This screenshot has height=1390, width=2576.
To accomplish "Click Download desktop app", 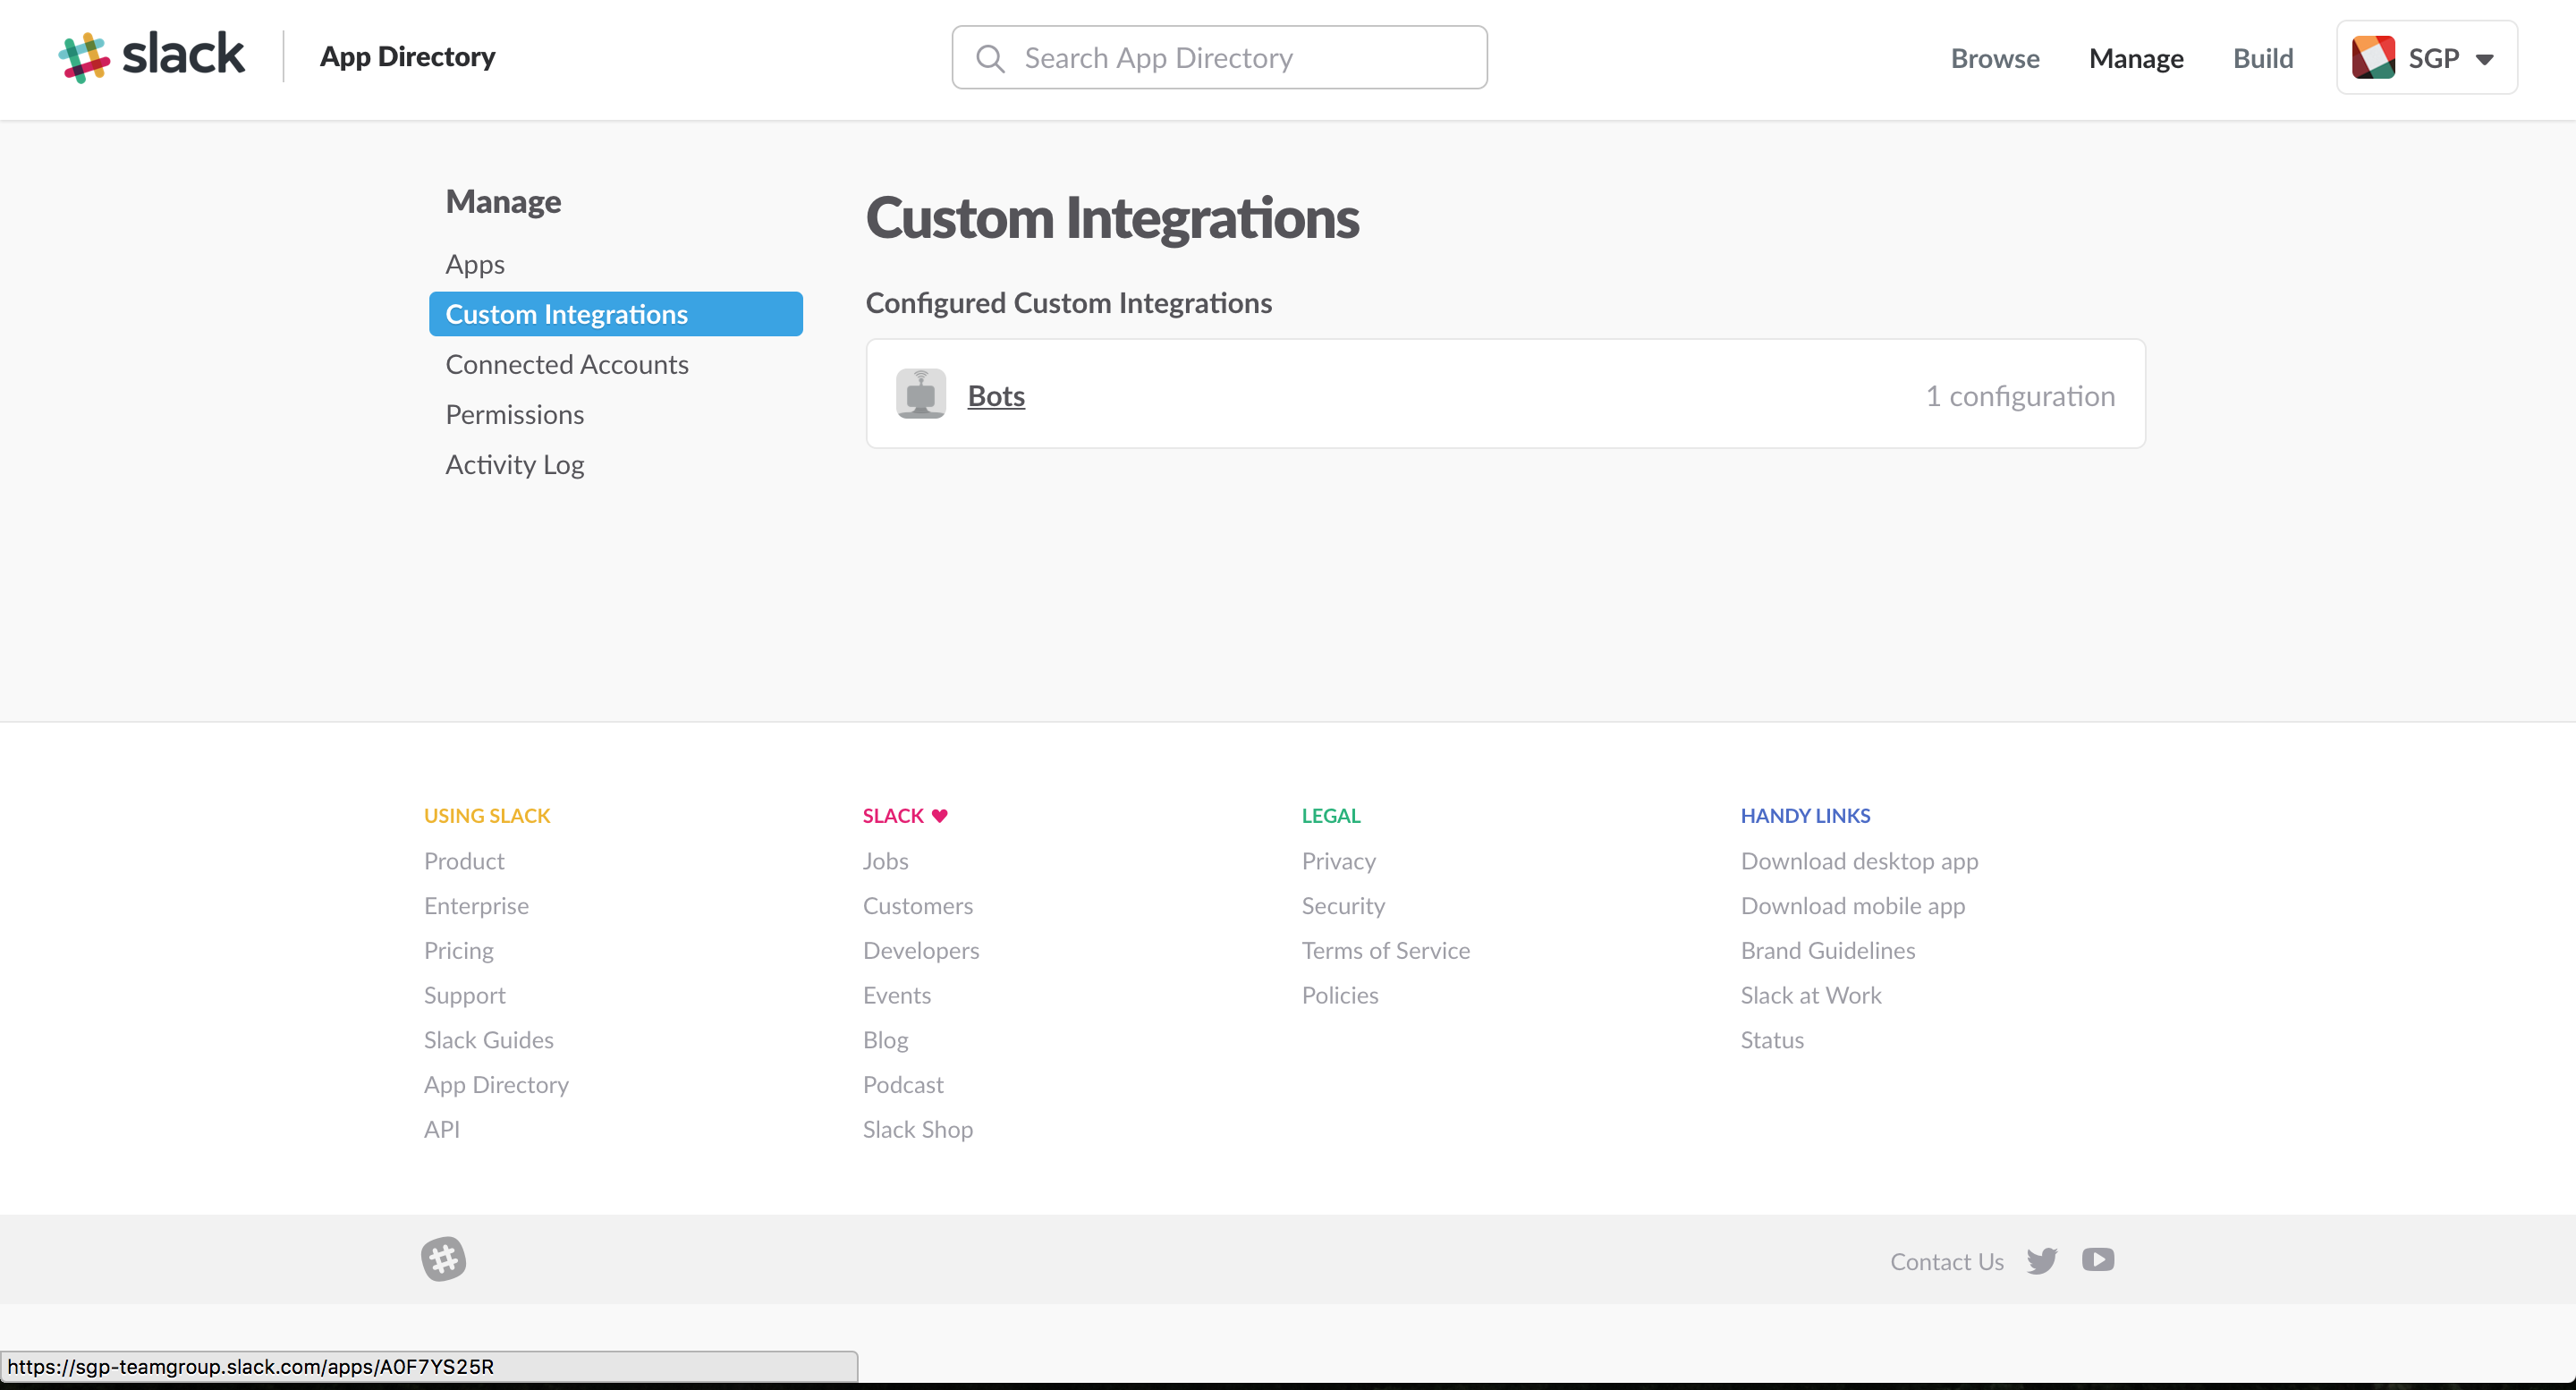I will pos(1859,860).
